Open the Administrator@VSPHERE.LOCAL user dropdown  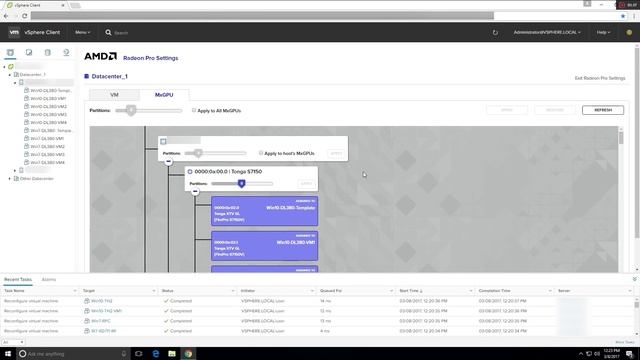pos(547,32)
